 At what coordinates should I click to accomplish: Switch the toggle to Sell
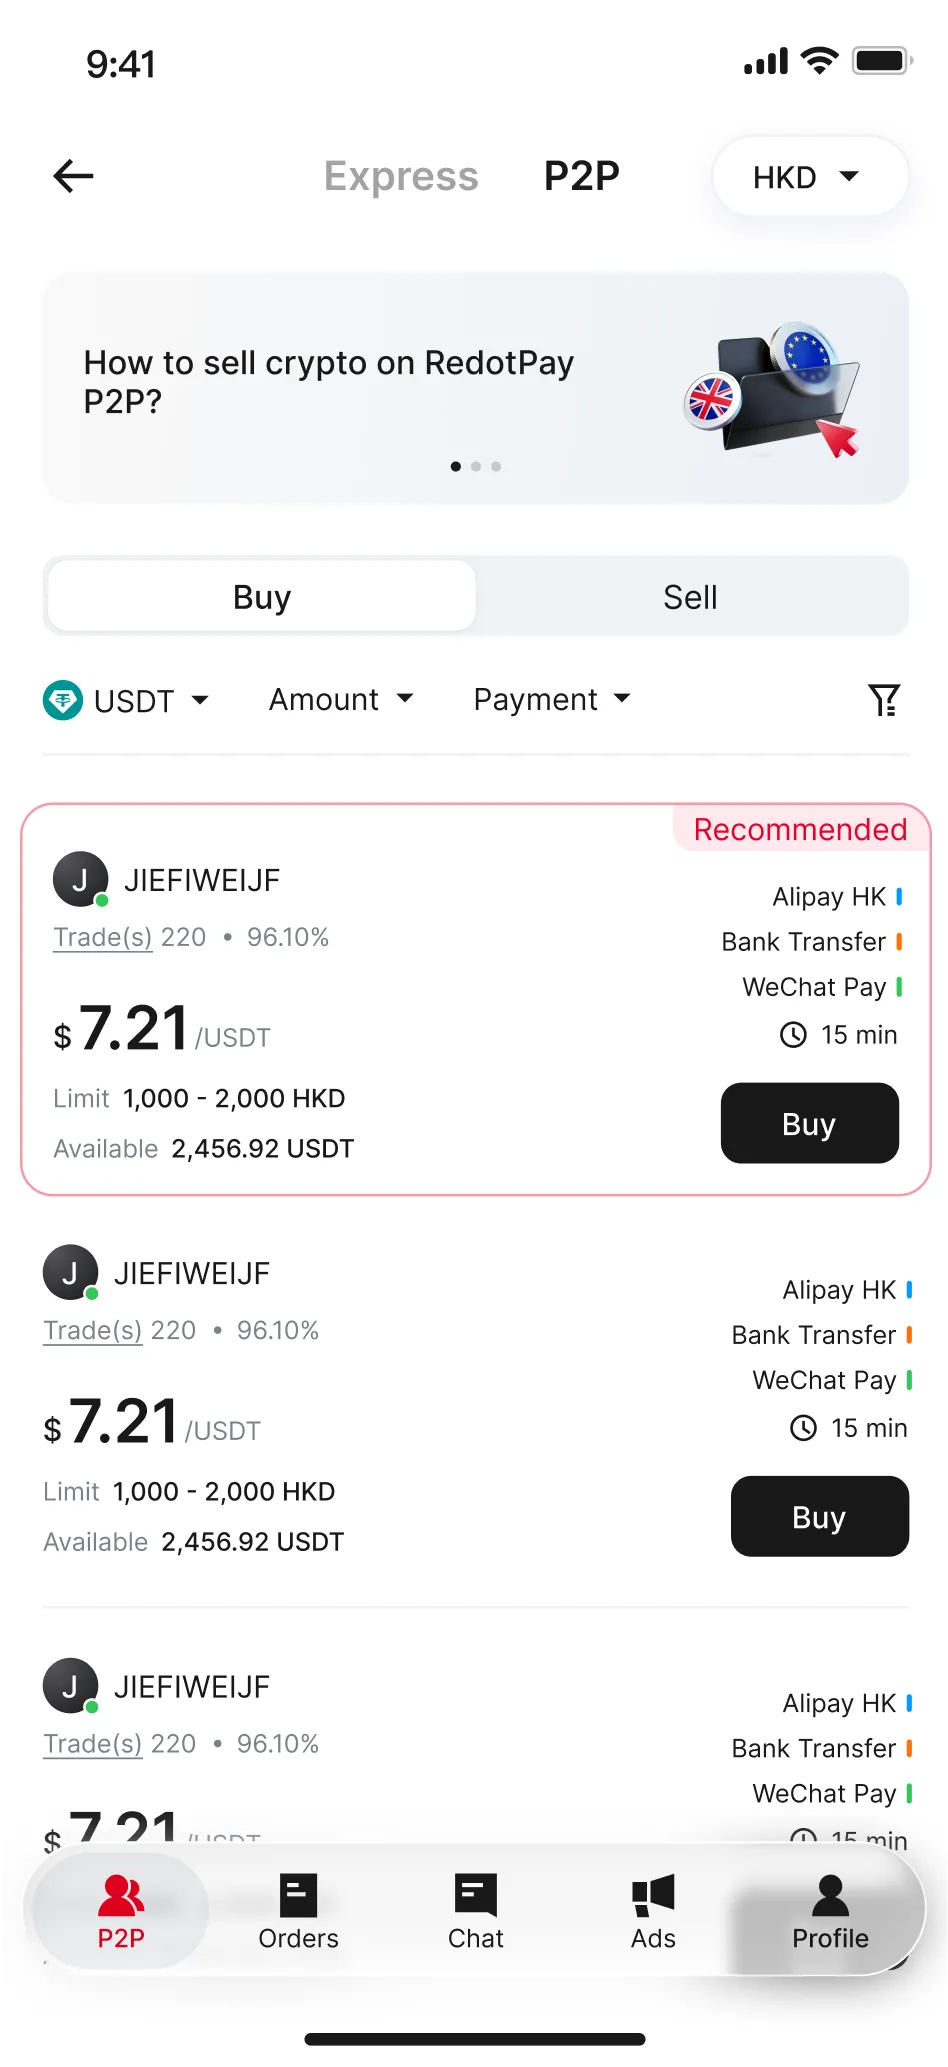tap(690, 597)
